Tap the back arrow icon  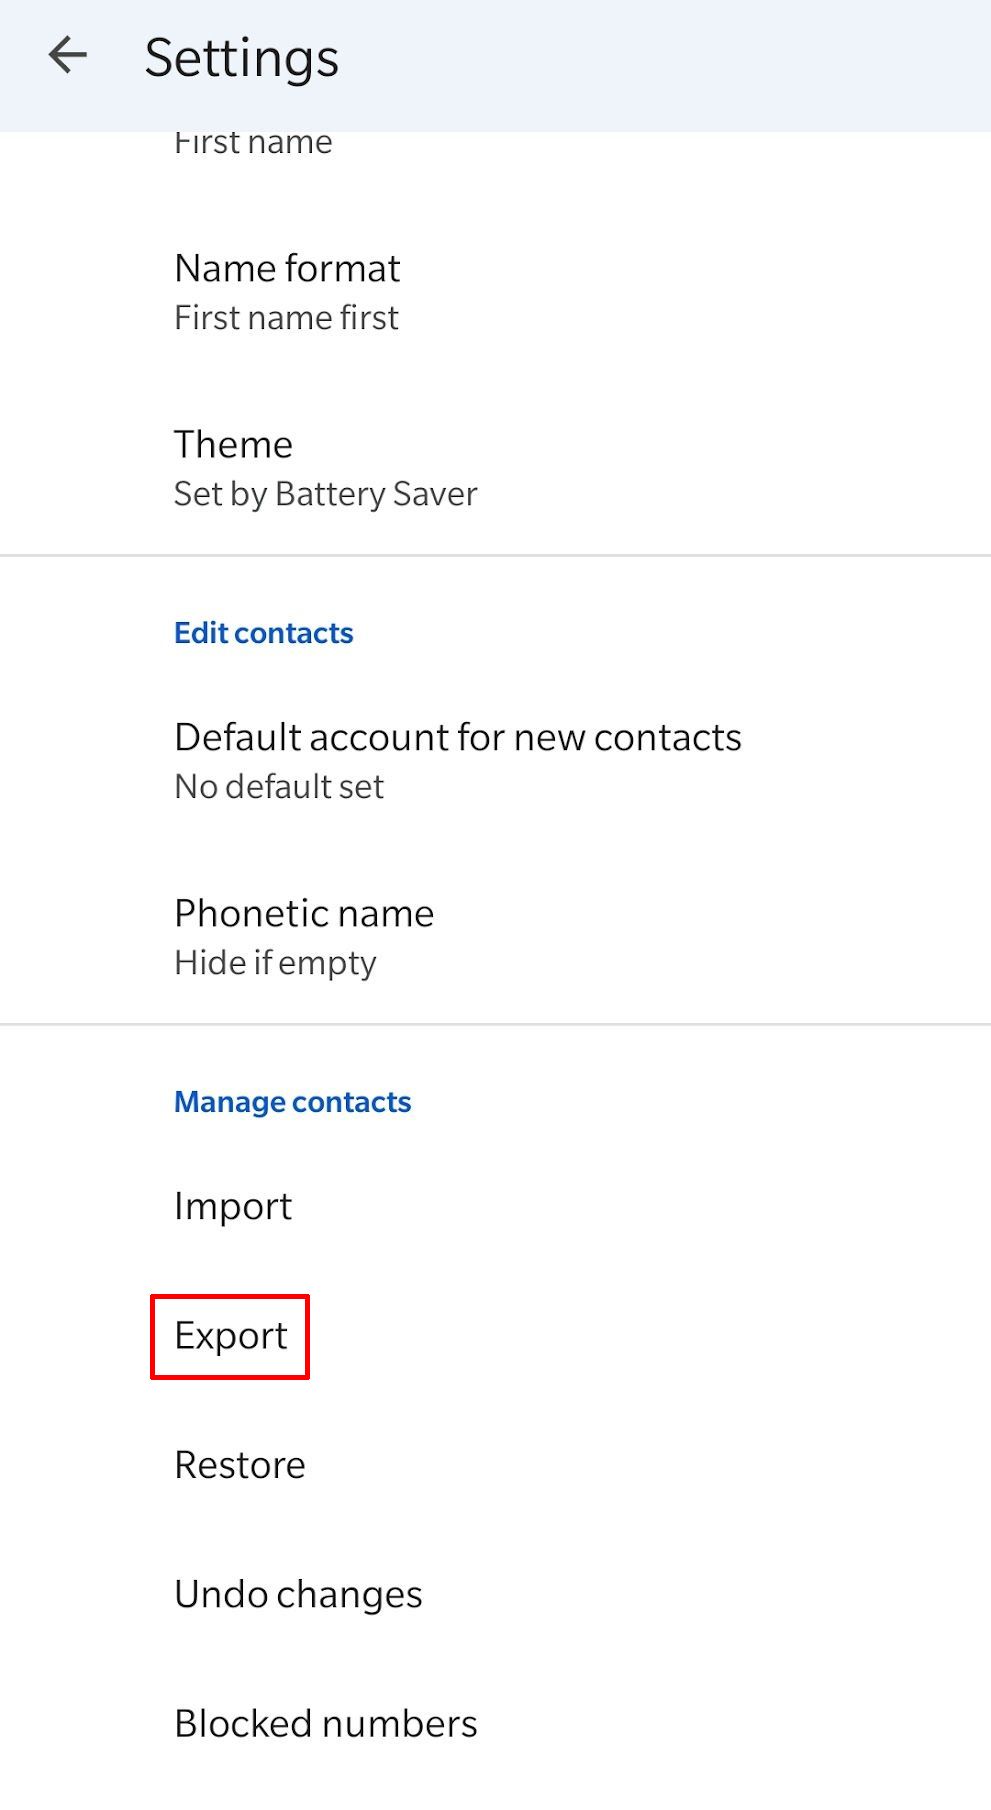[68, 55]
